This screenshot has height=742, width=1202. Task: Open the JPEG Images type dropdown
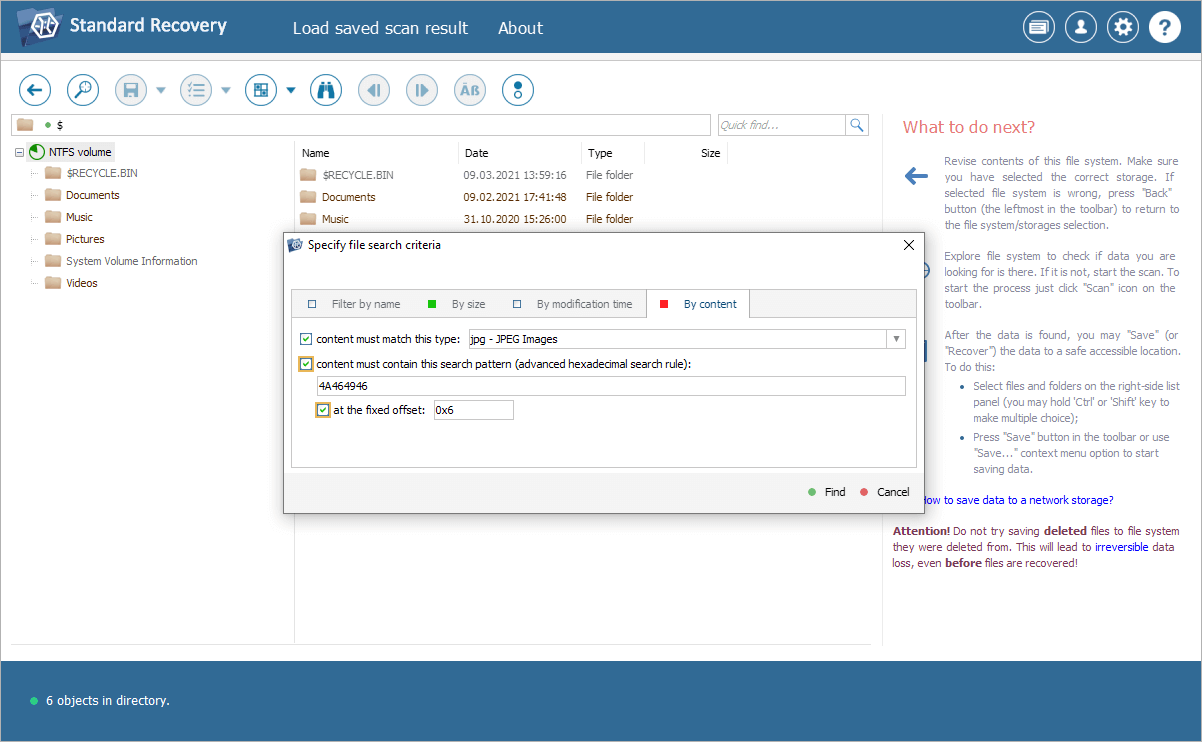(x=896, y=339)
